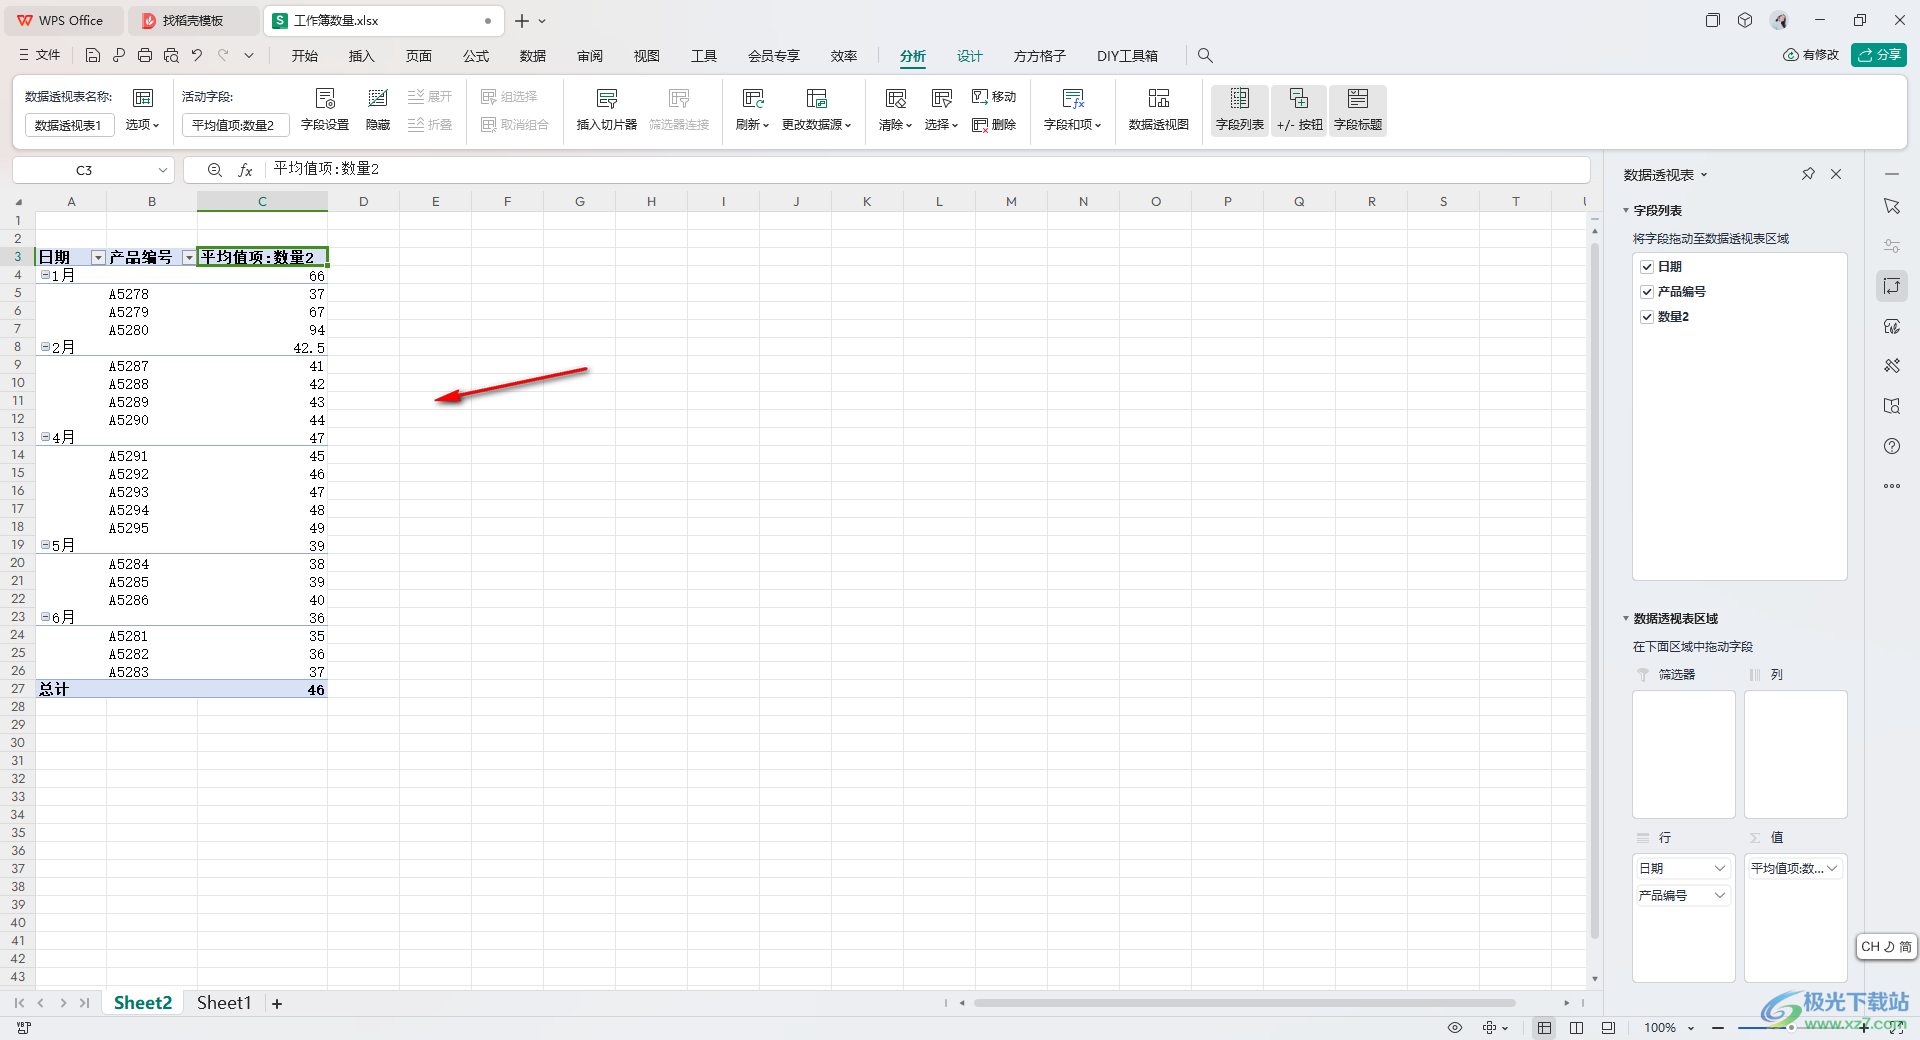The height and width of the screenshot is (1040, 1920).
Task: Open new tab with plus button
Action: click(522, 21)
